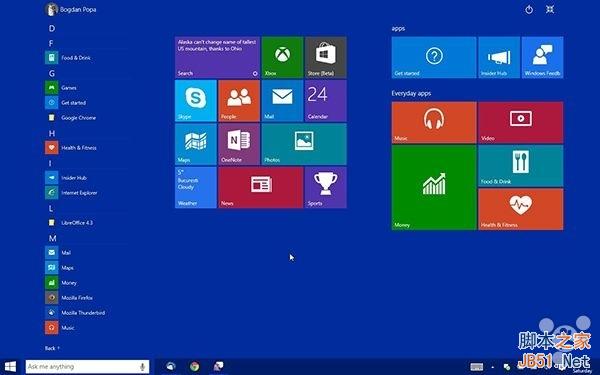Launch the Skype tile
The width and height of the screenshot is (600, 375).
(196, 101)
